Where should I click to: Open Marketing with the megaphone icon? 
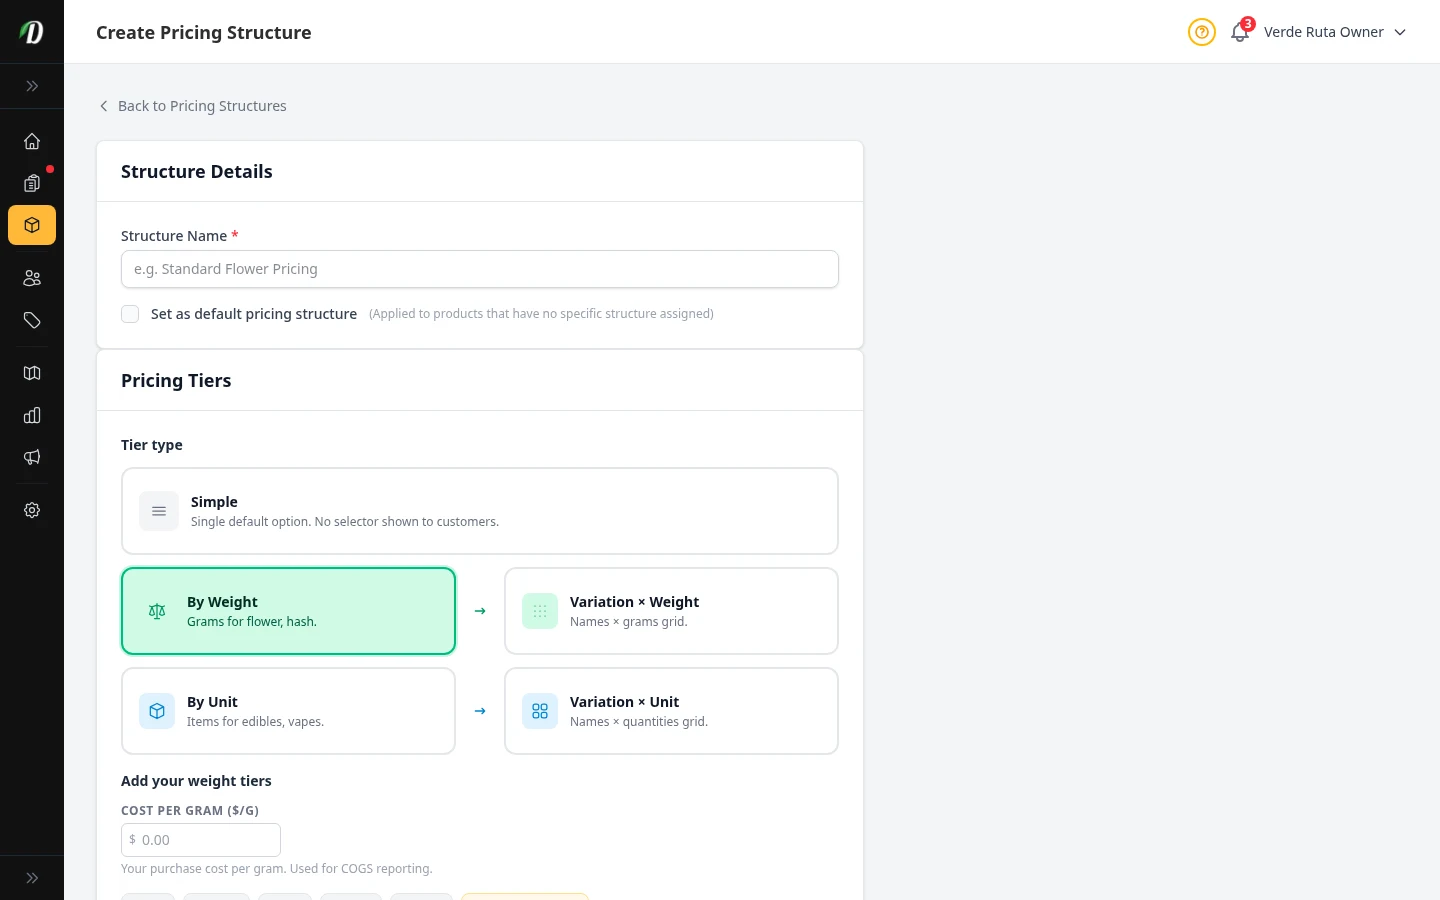coord(32,457)
